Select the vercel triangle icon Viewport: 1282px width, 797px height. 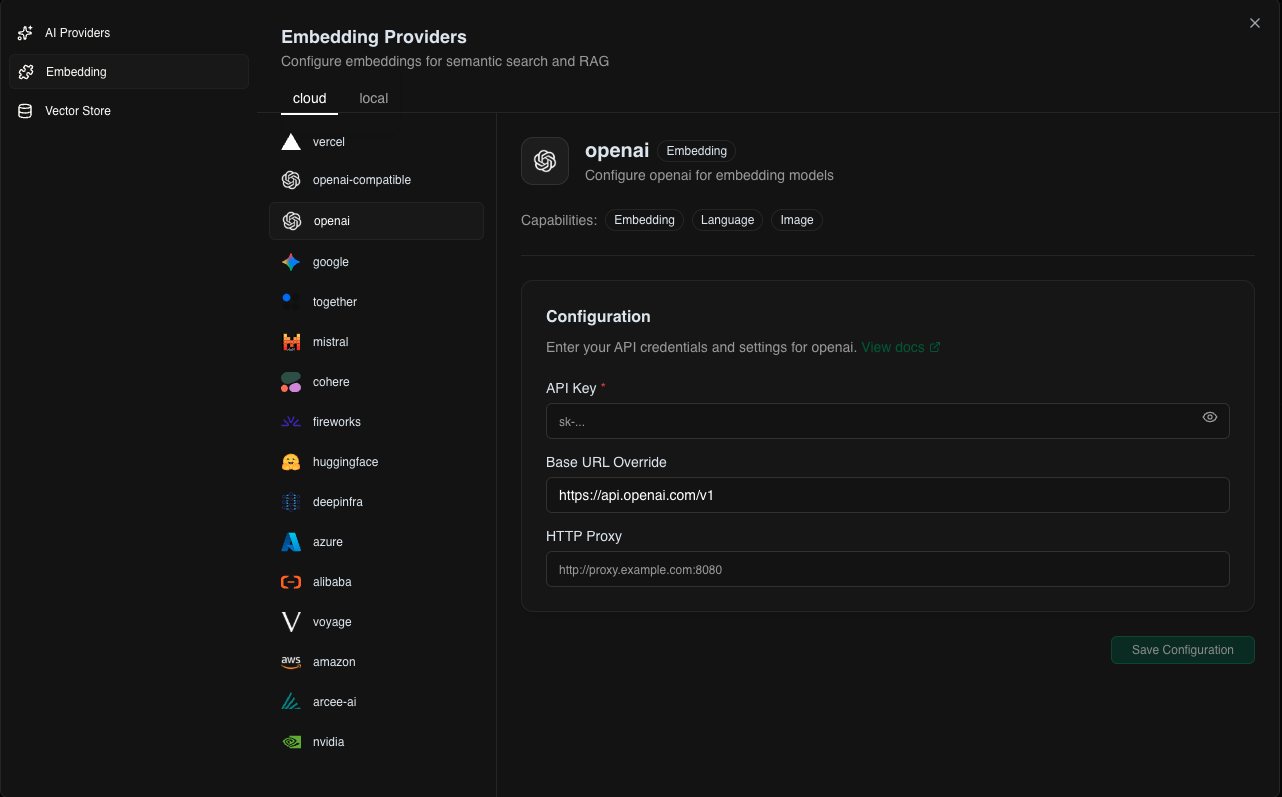(x=291, y=142)
